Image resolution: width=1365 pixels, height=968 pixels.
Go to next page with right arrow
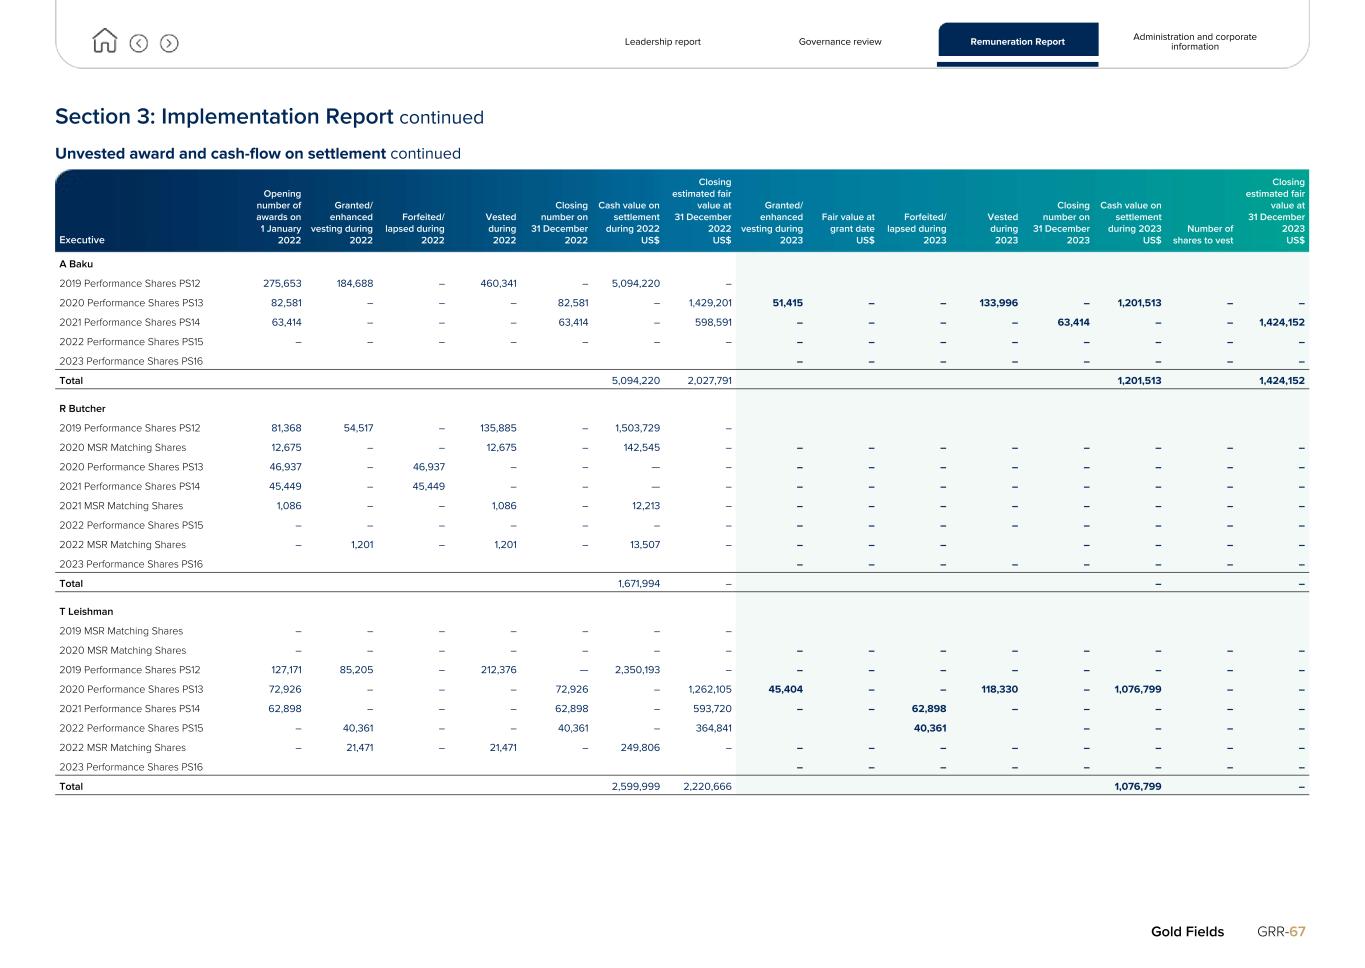point(170,43)
